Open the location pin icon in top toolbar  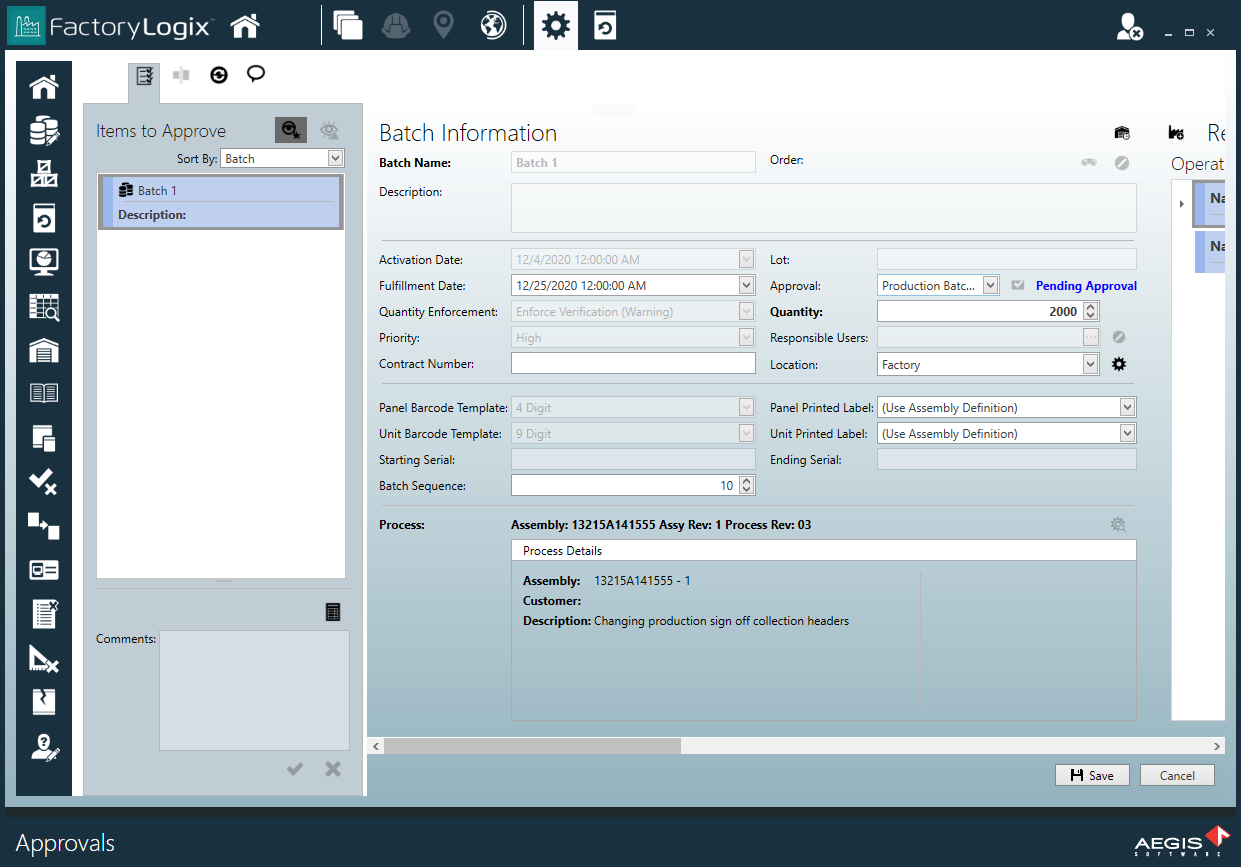(443, 25)
